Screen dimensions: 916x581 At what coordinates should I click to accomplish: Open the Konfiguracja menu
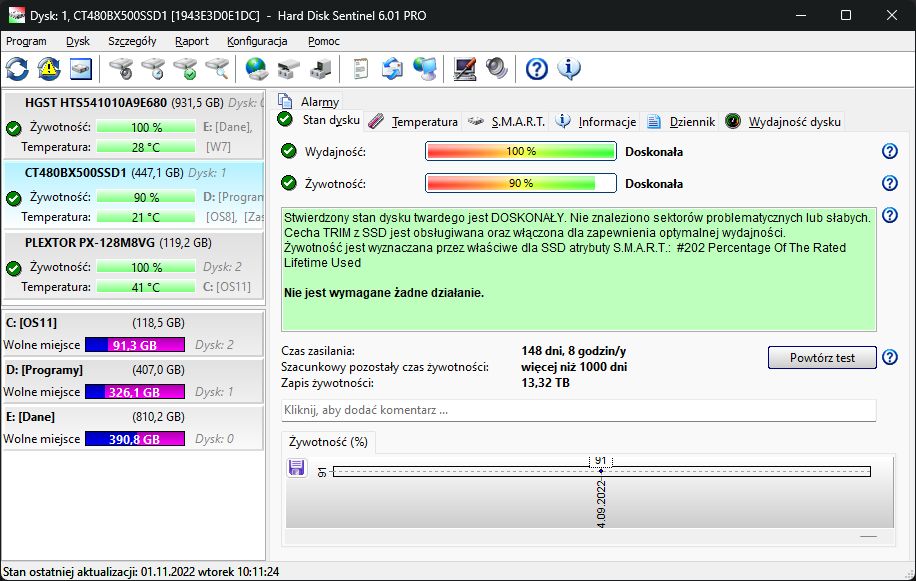pyautogui.click(x=257, y=41)
